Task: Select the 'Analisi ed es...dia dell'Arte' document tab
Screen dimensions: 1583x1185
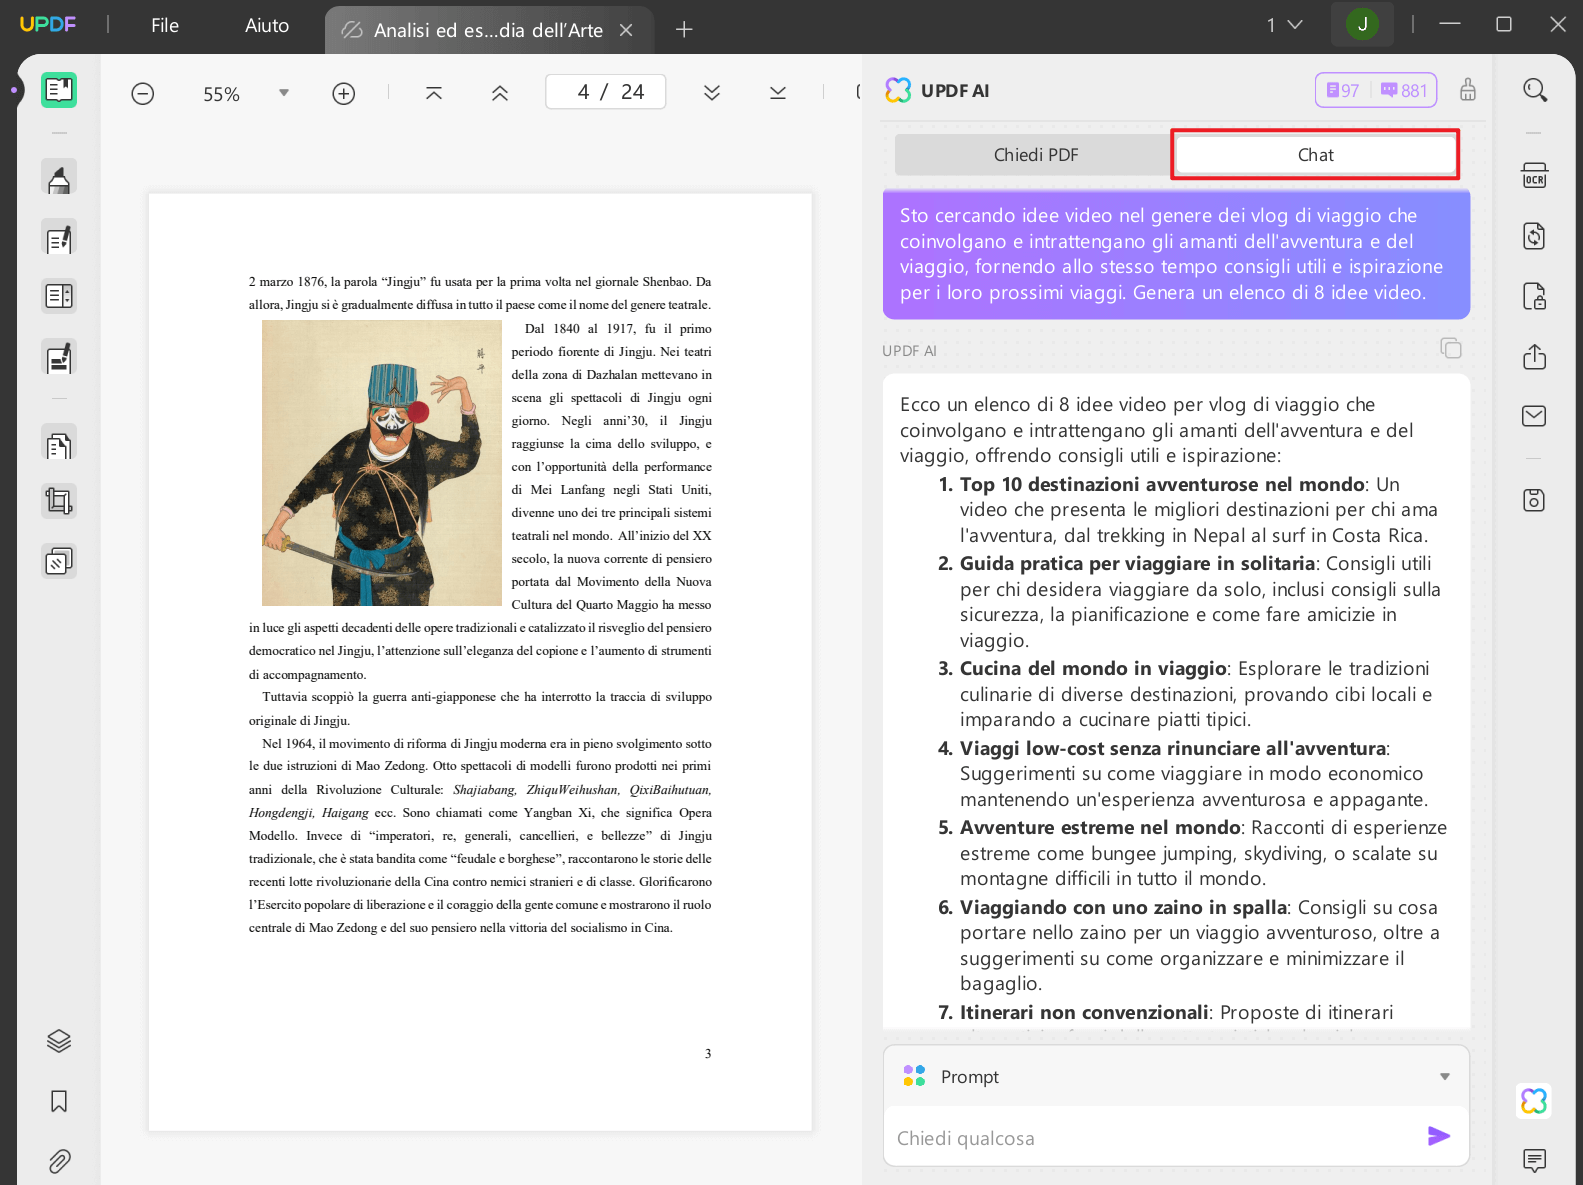Action: (488, 30)
